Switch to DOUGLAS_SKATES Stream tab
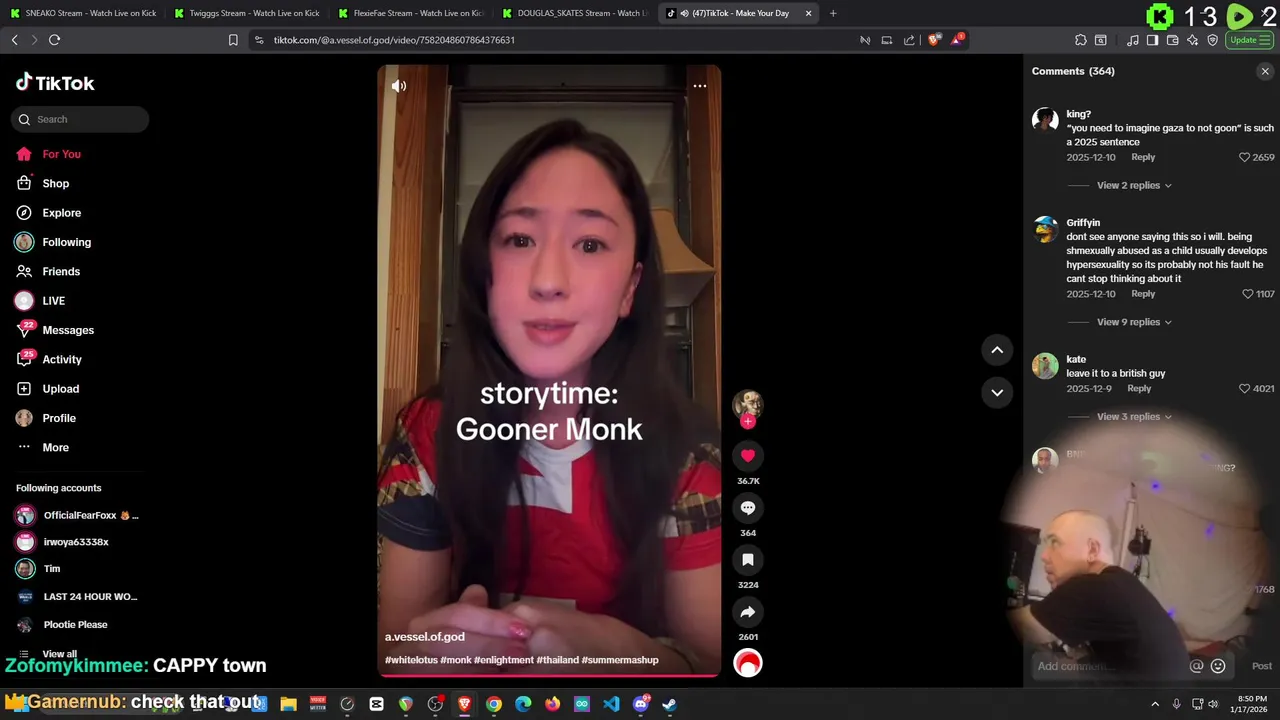The width and height of the screenshot is (1280, 720). [x=575, y=13]
